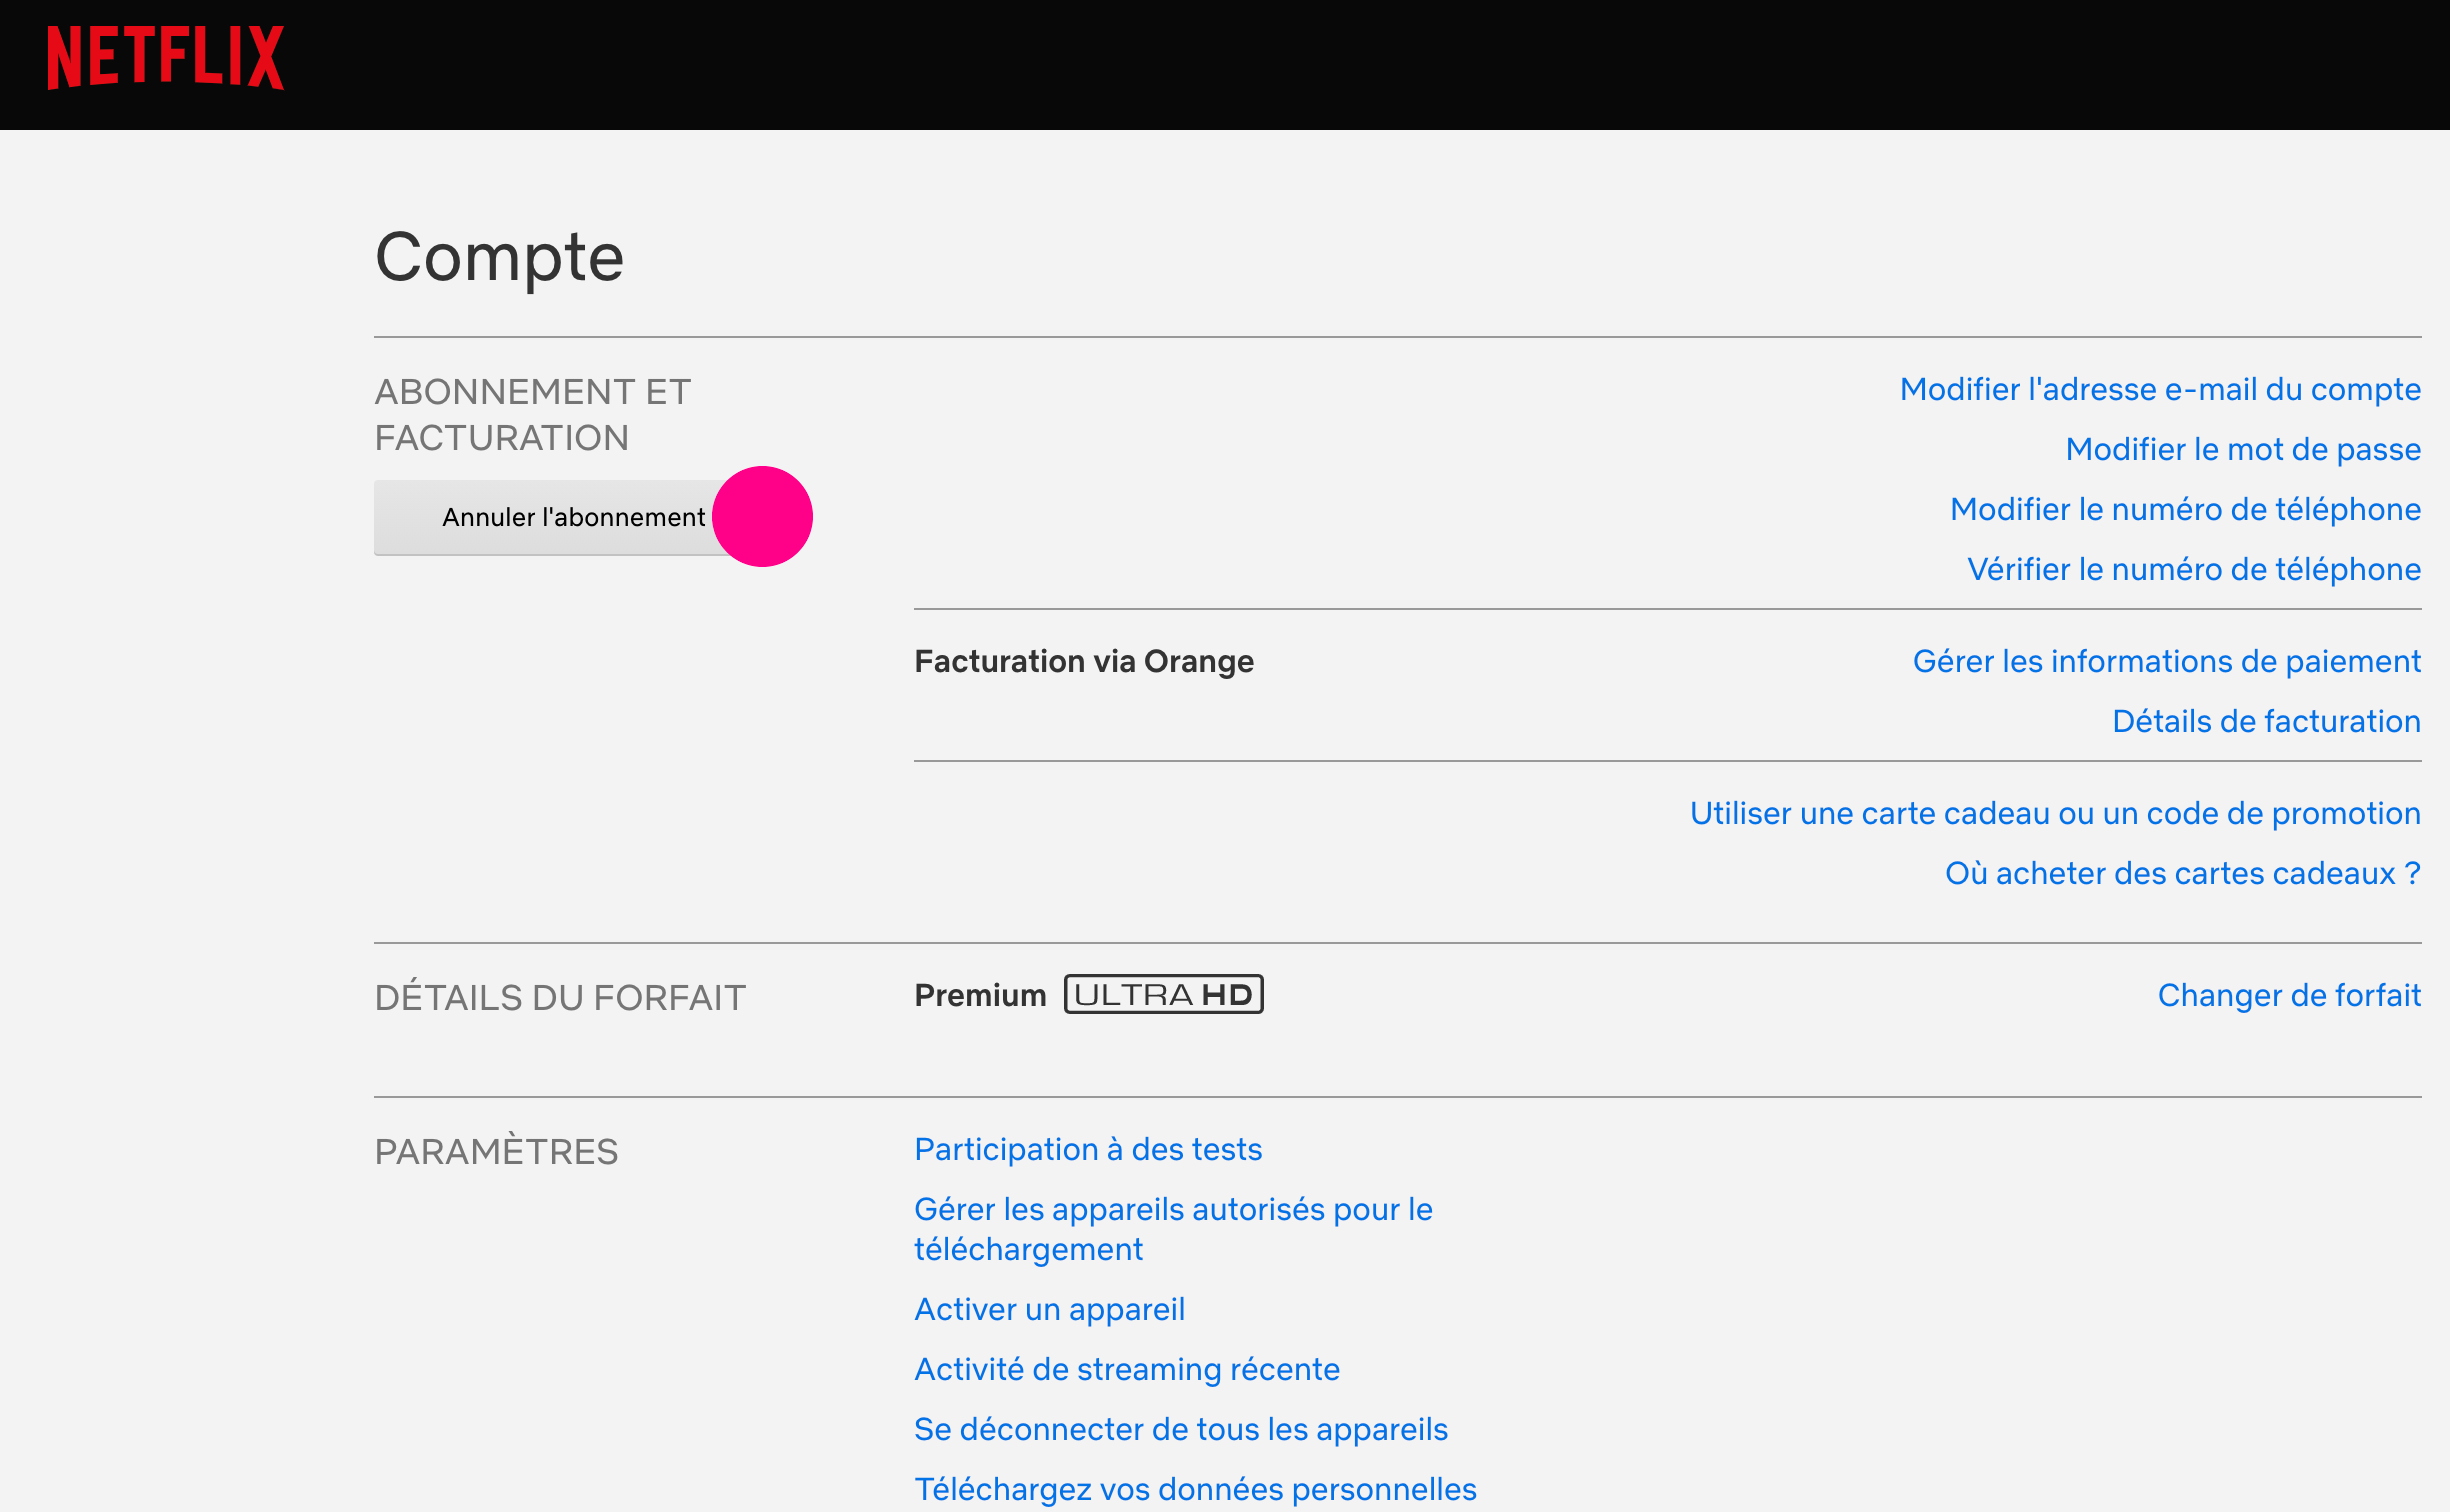Open Gérer les appareils autorisés pour le téléchargement
This screenshot has width=2450, height=1512.
1173,1229
